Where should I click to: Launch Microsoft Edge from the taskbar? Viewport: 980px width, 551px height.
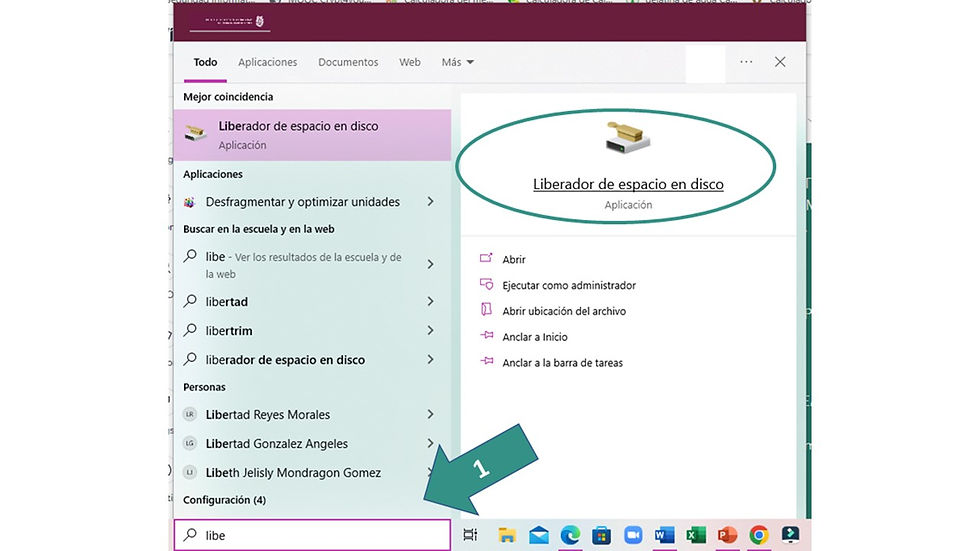tap(570, 535)
